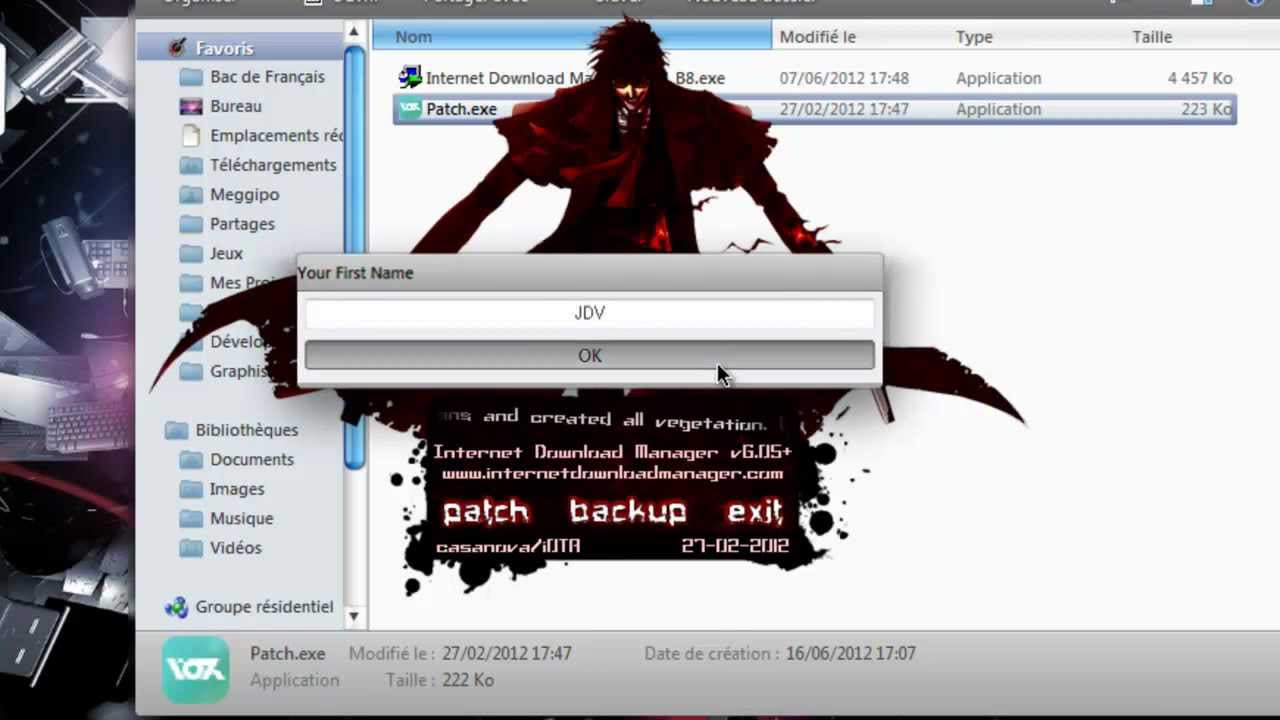Click exit in the patcher window
The height and width of the screenshot is (720, 1280).
(754, 512)
